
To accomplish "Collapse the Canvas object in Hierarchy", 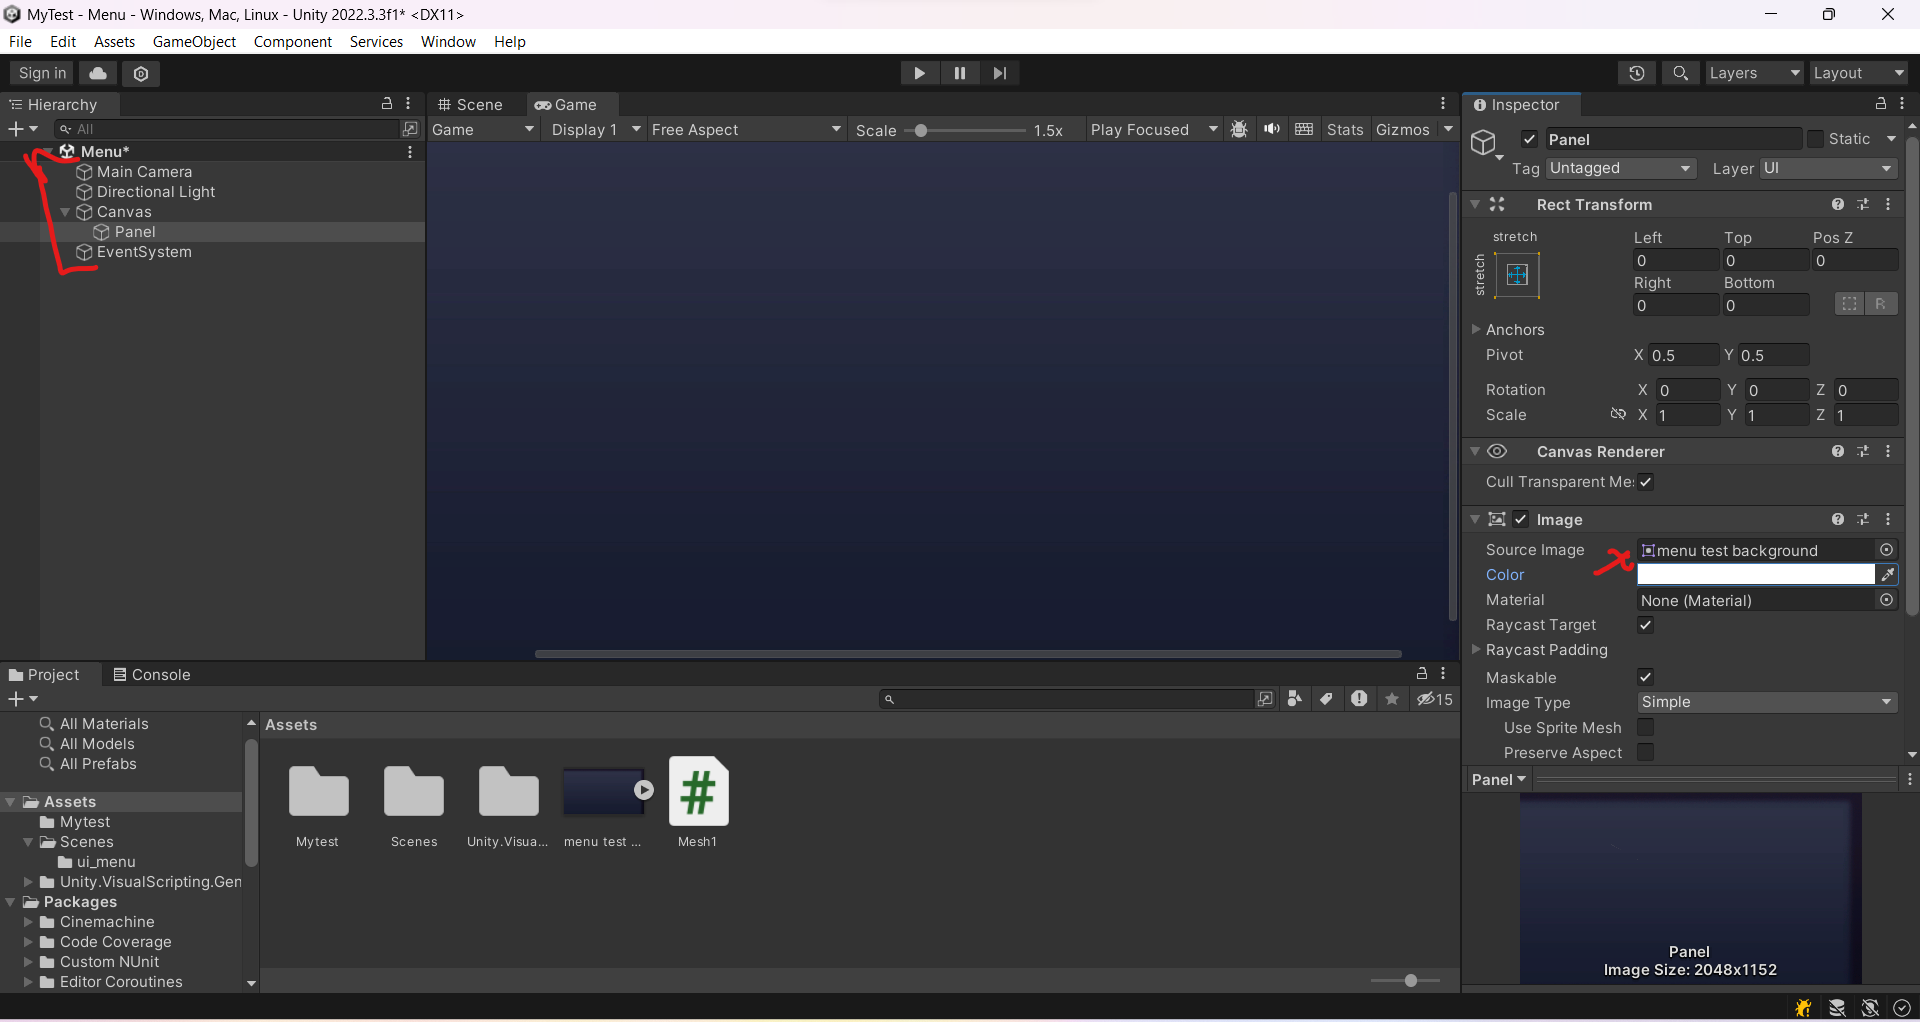I will click(x=66, y=212).
